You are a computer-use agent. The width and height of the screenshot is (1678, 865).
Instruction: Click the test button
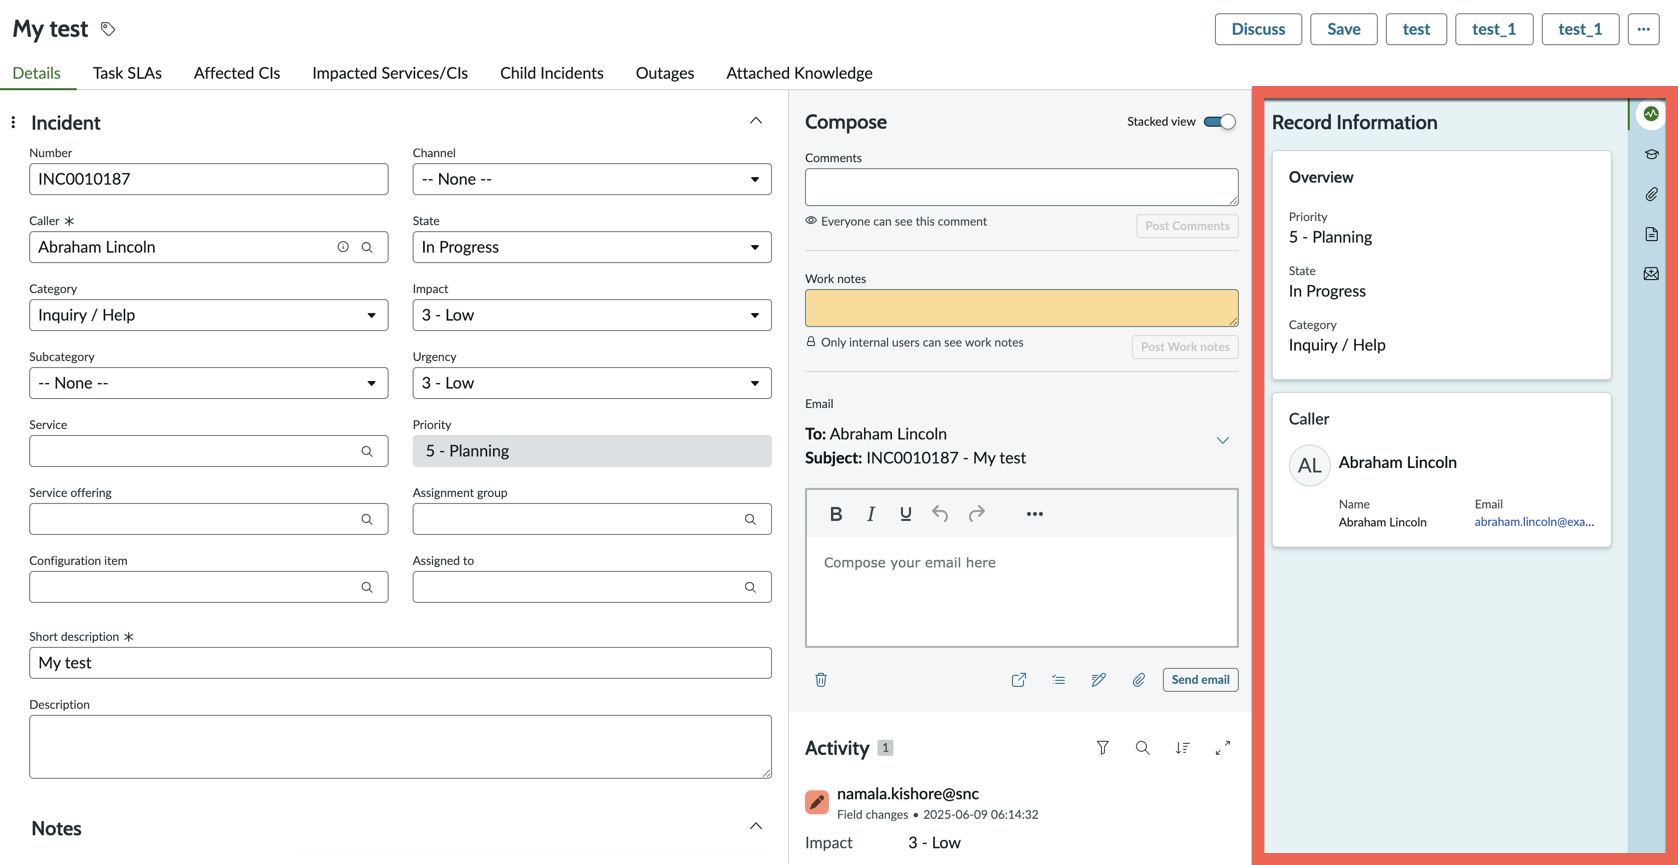(x=1416, y=29)
